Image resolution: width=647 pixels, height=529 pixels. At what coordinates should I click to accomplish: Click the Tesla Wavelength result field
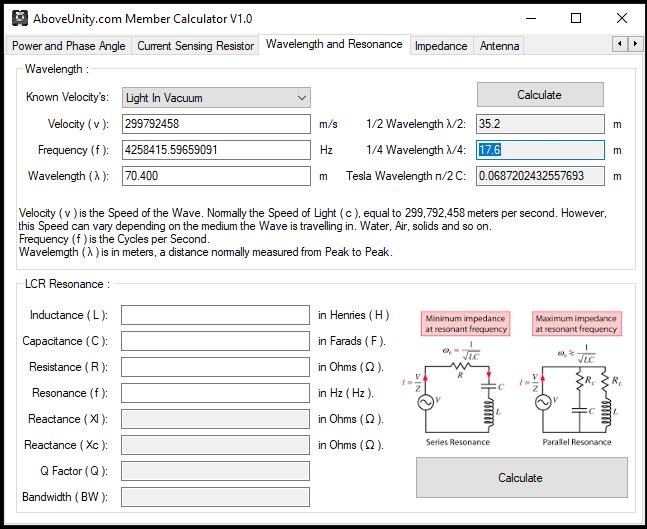point(540,176)
